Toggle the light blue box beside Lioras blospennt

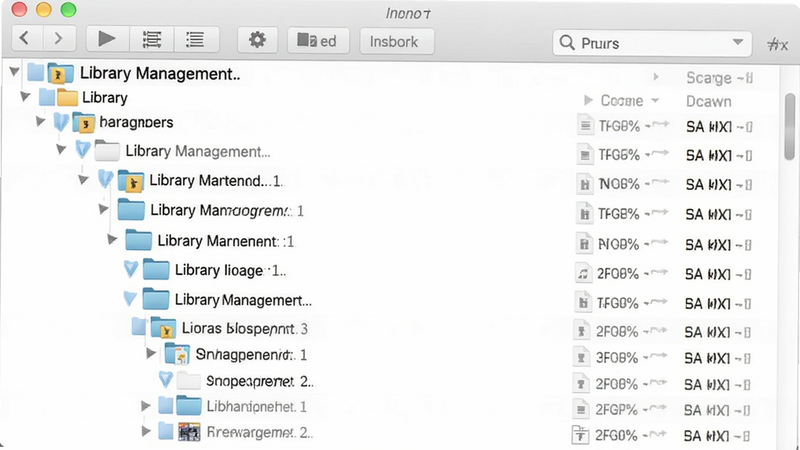tap(139, 326)
